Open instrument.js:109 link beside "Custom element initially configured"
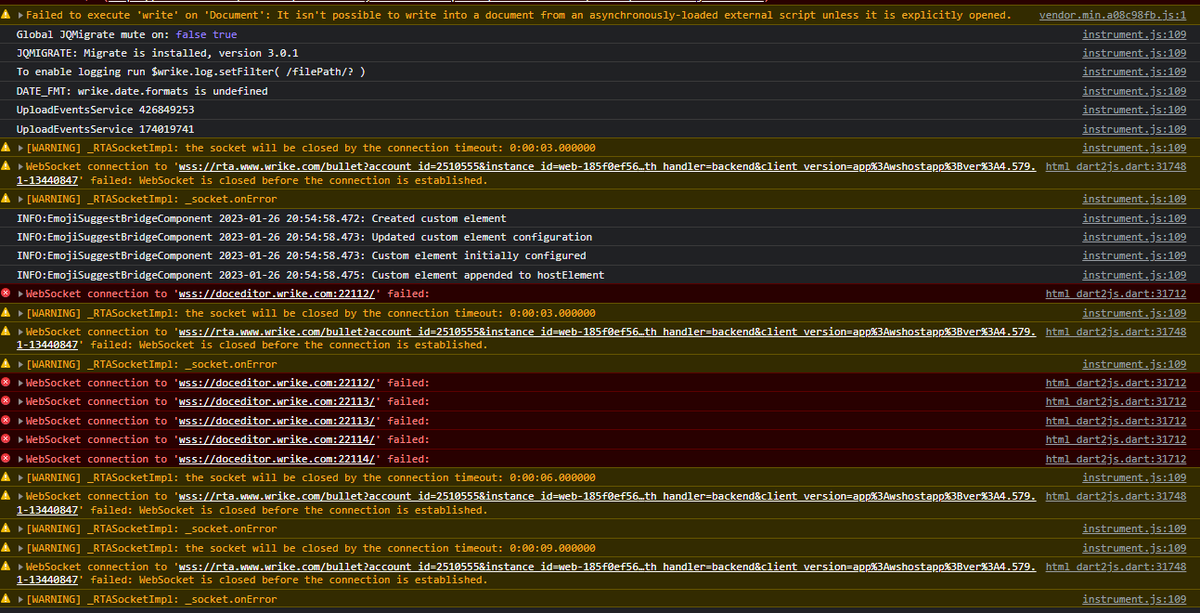1200x613 pixels. (x=1134, y=256)
